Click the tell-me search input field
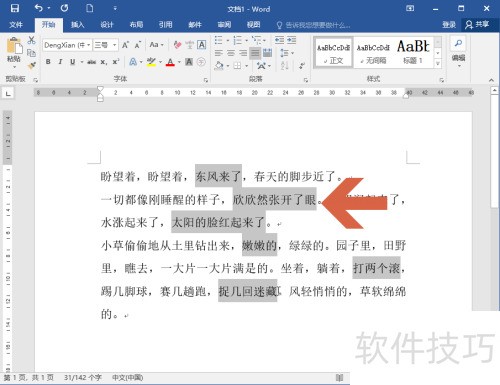This screenshot has width=500, height=385. point(314,25)
